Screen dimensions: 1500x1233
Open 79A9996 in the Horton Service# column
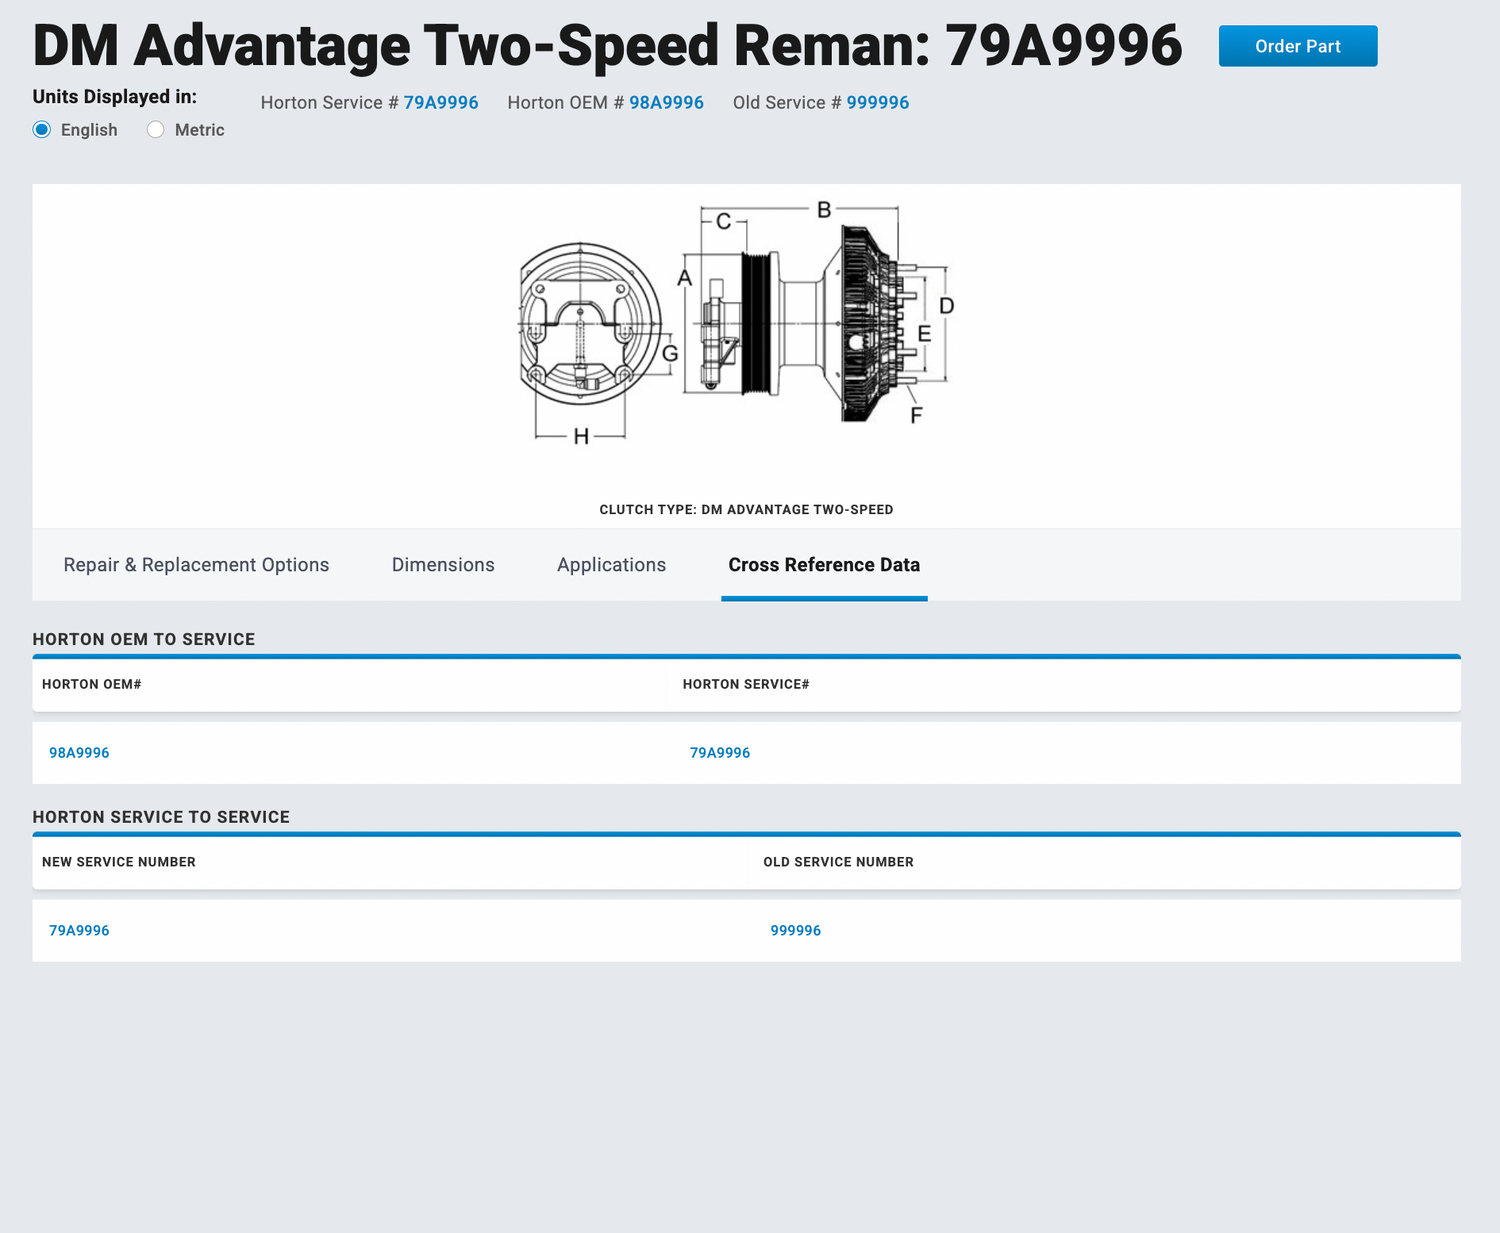pos(719,753)
